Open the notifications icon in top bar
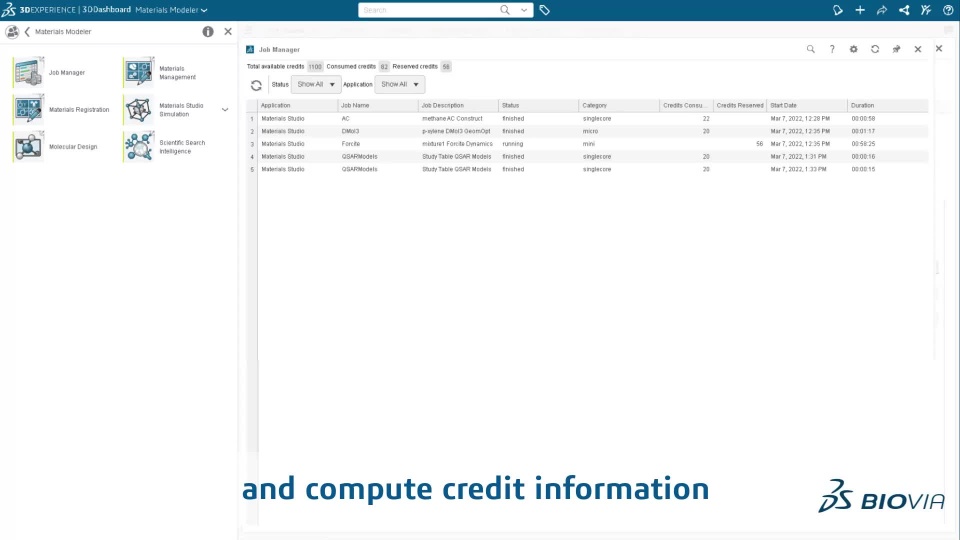This screenshot has width=960, height=540. 838,10
